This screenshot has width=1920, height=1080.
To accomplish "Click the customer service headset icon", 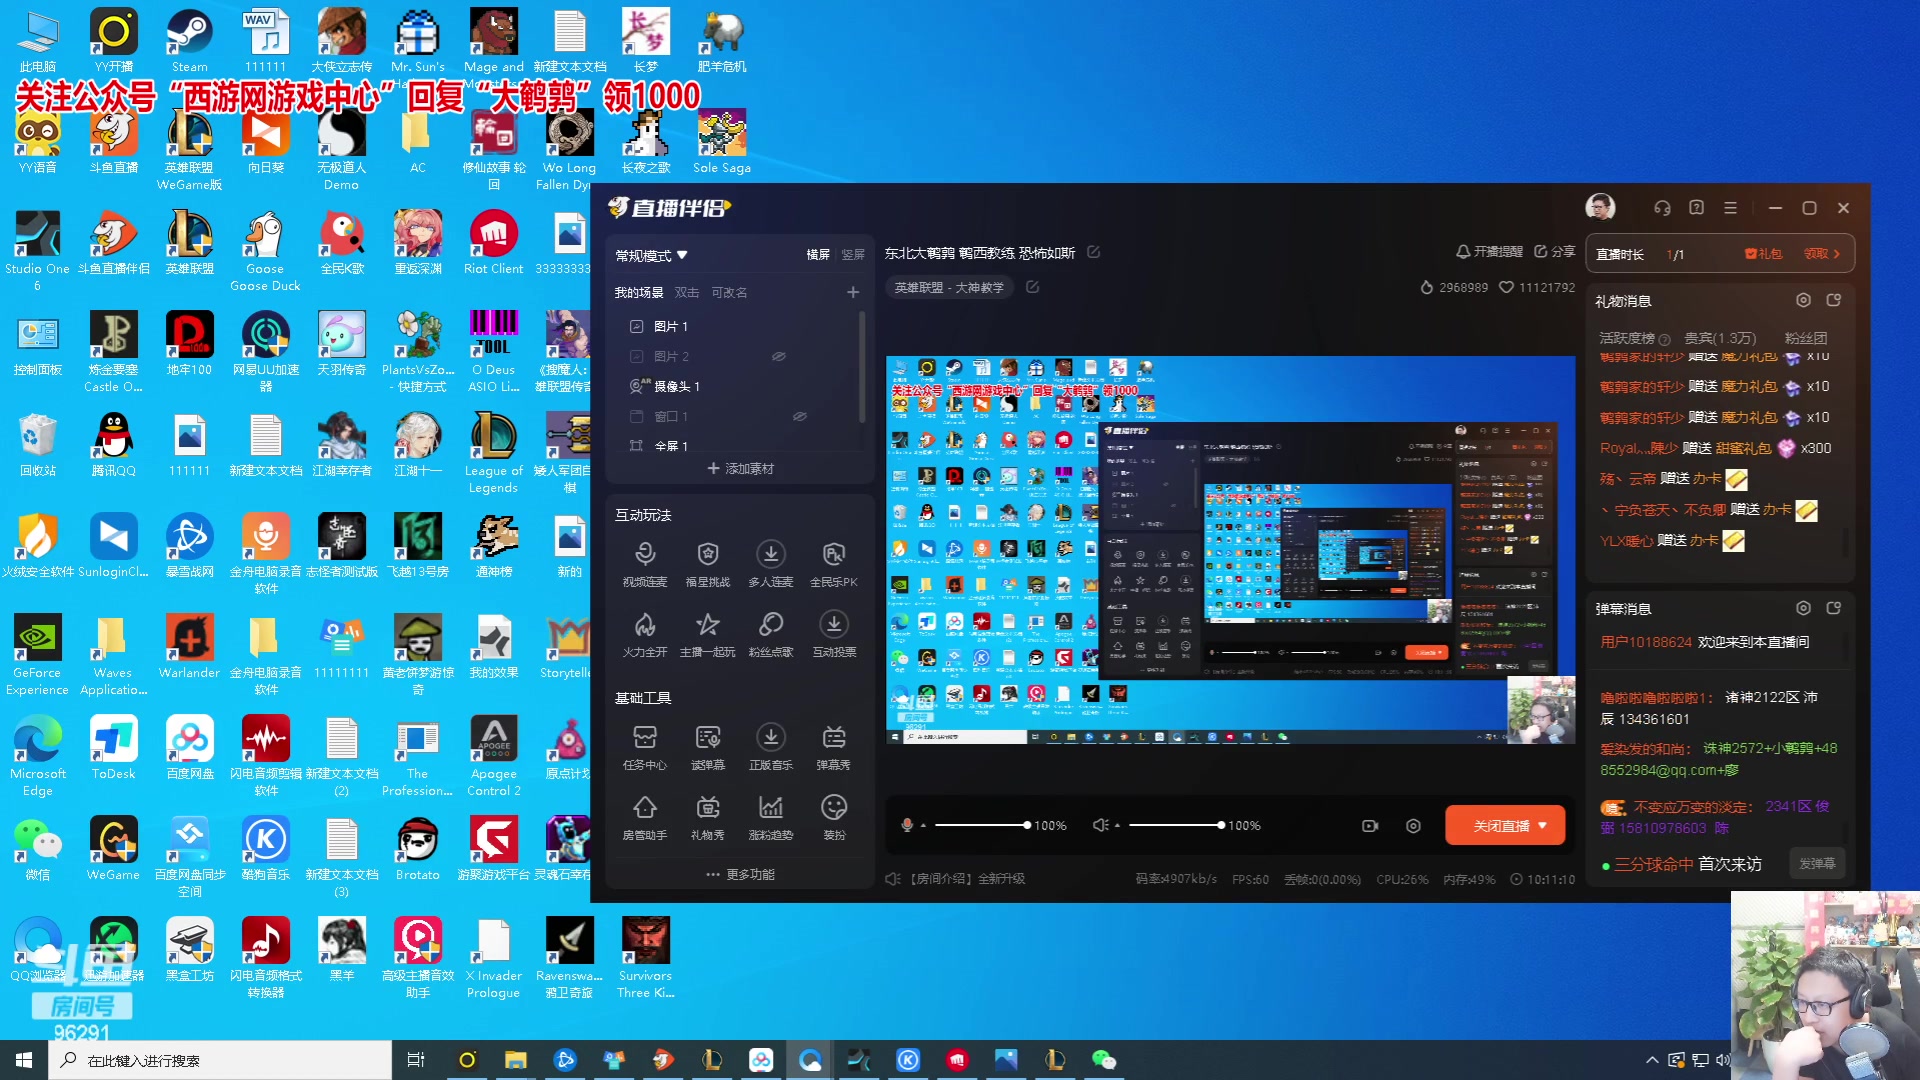I will point(1662,208).
